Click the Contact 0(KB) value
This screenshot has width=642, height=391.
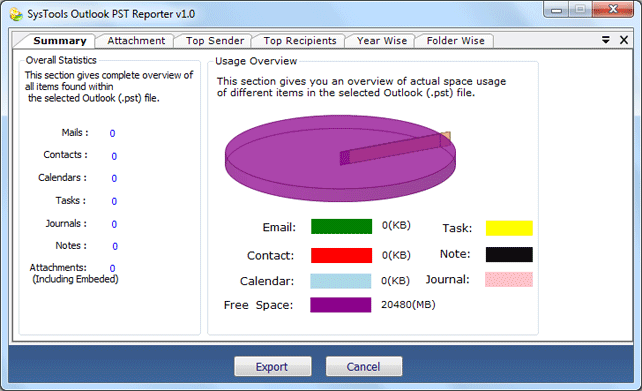click(396, 255)
